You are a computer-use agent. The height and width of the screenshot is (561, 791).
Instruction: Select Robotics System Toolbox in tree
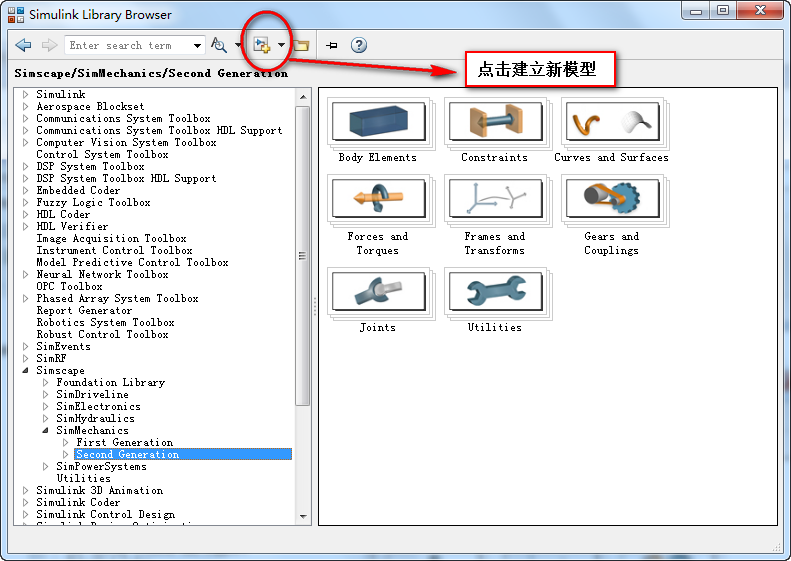tap(105, 323)
